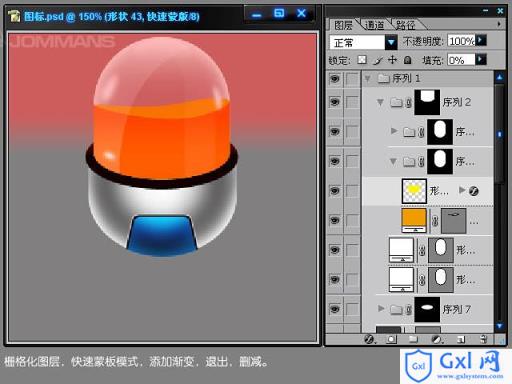The width and height of the screenshot is (512, 384).
Task: Click the layers panel scrollbar track
Action: 499,253
